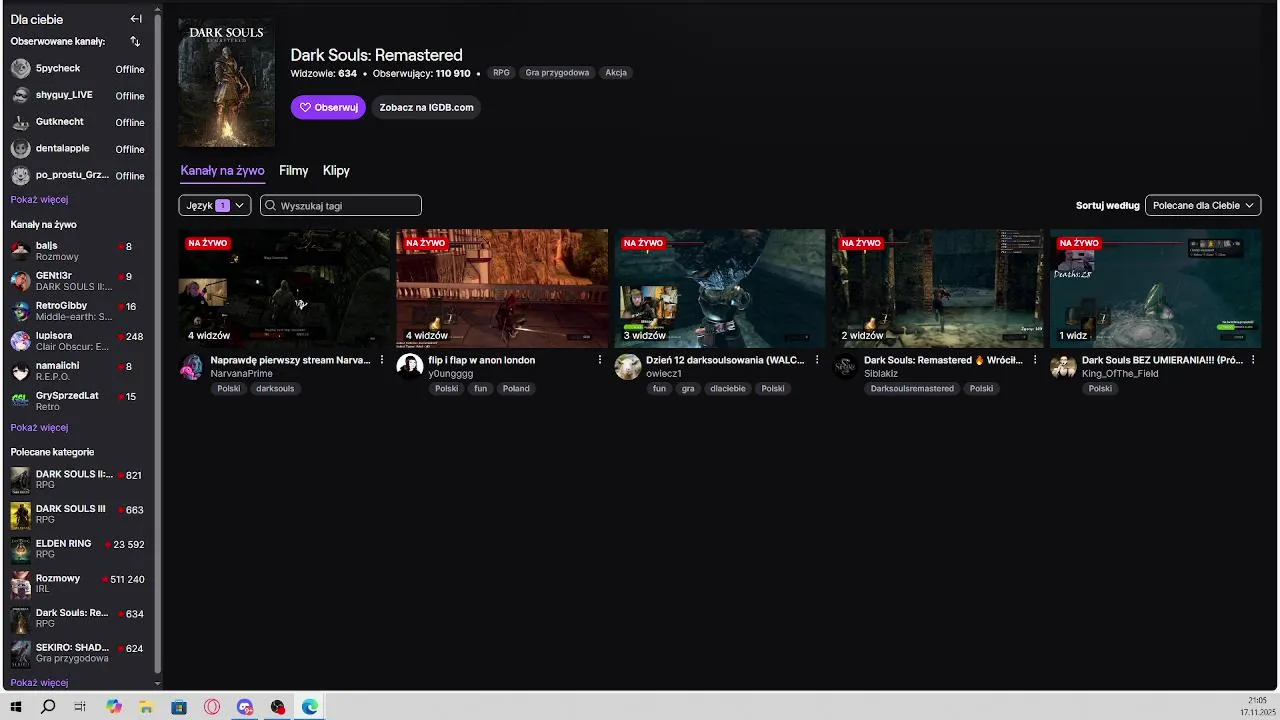This screenshot has width=1280, height=720.
Task: Open Język language filter dropdown
Action: [215, 205]
